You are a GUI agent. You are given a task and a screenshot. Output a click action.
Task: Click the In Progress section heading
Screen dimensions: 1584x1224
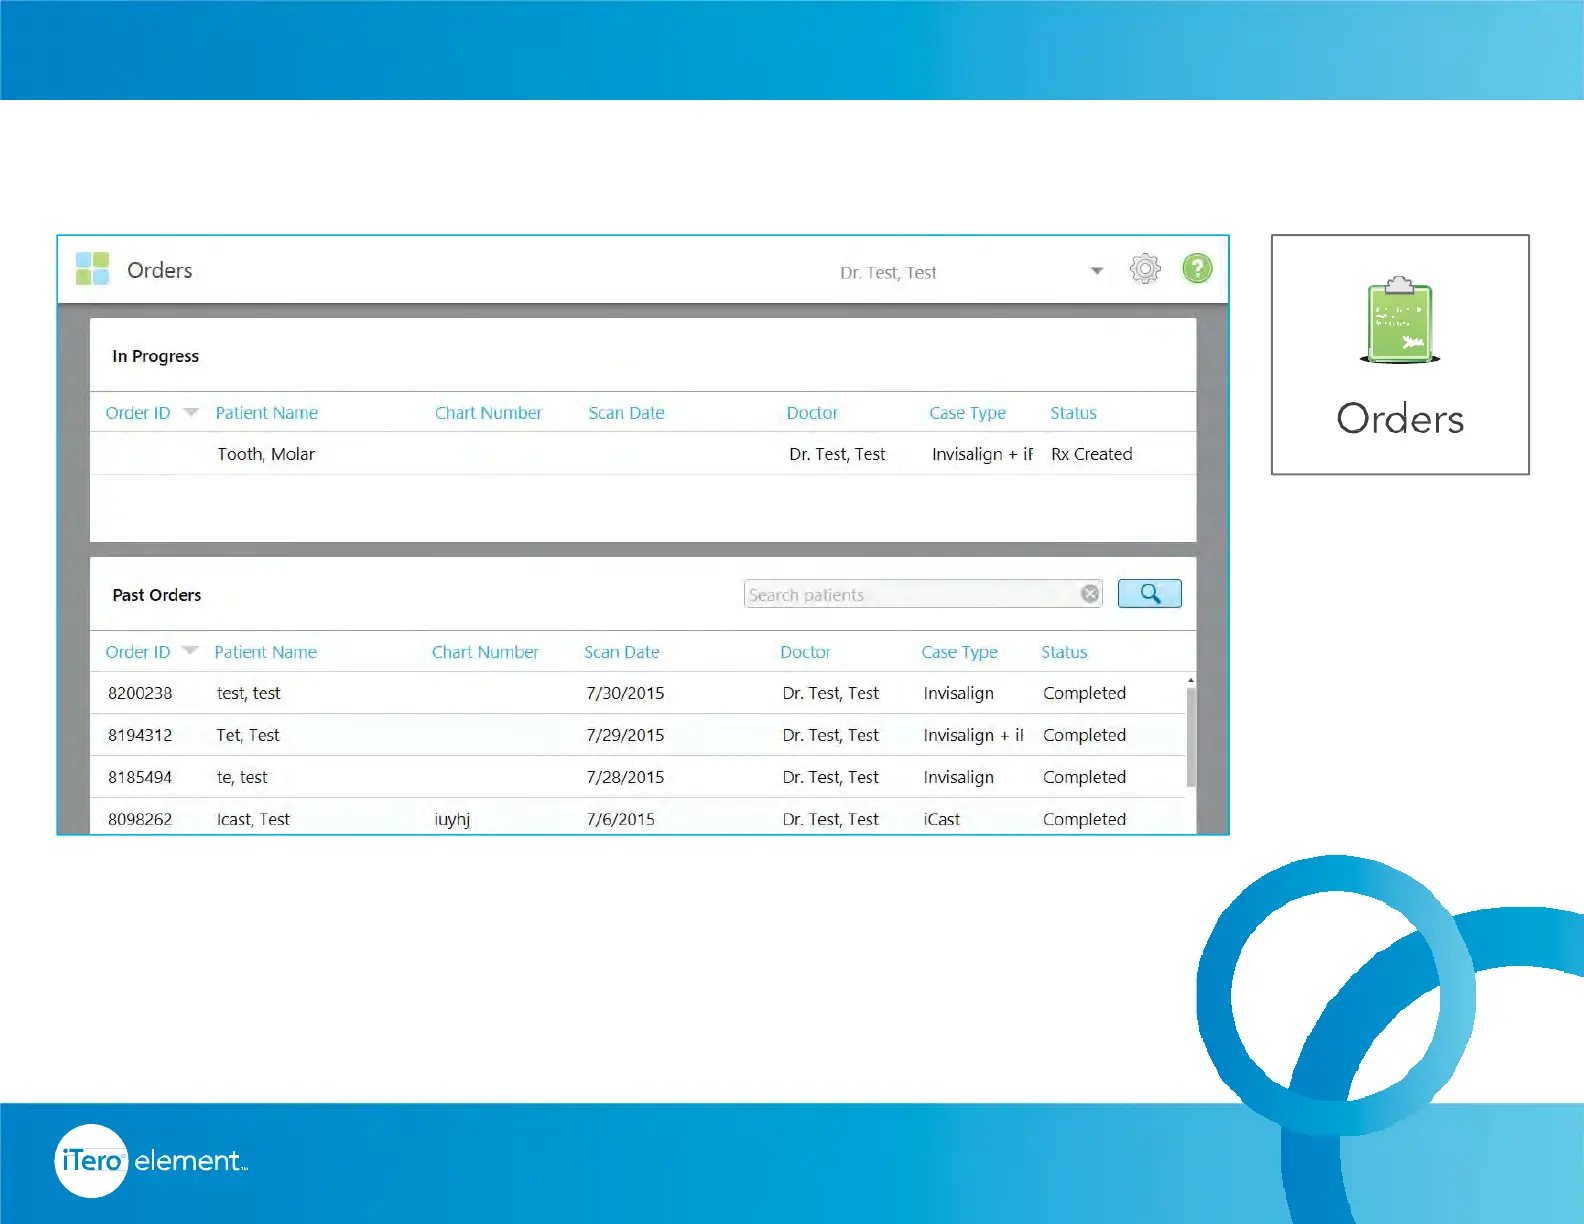[155, 356]
